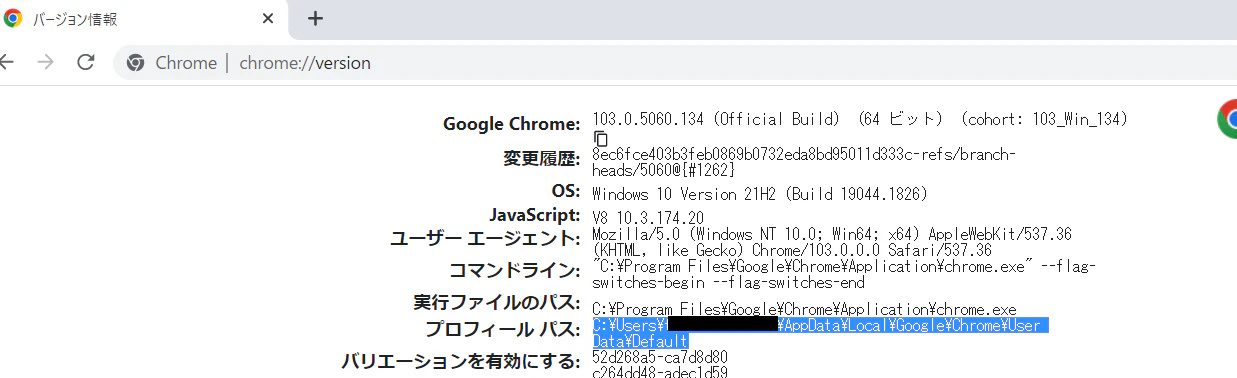Focus the chrome://version address bar
The image size is (1237, 378).
(x=675, y=63)
